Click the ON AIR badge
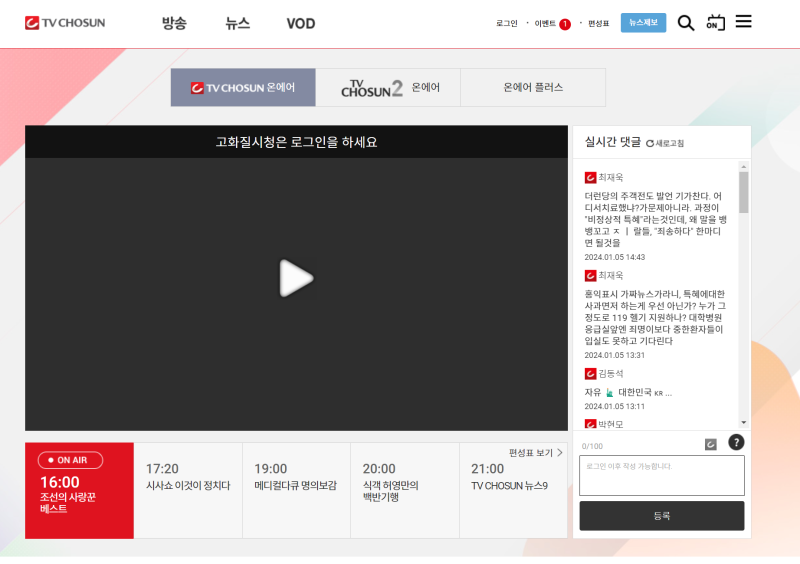800x564 pixels. (70, 460)
